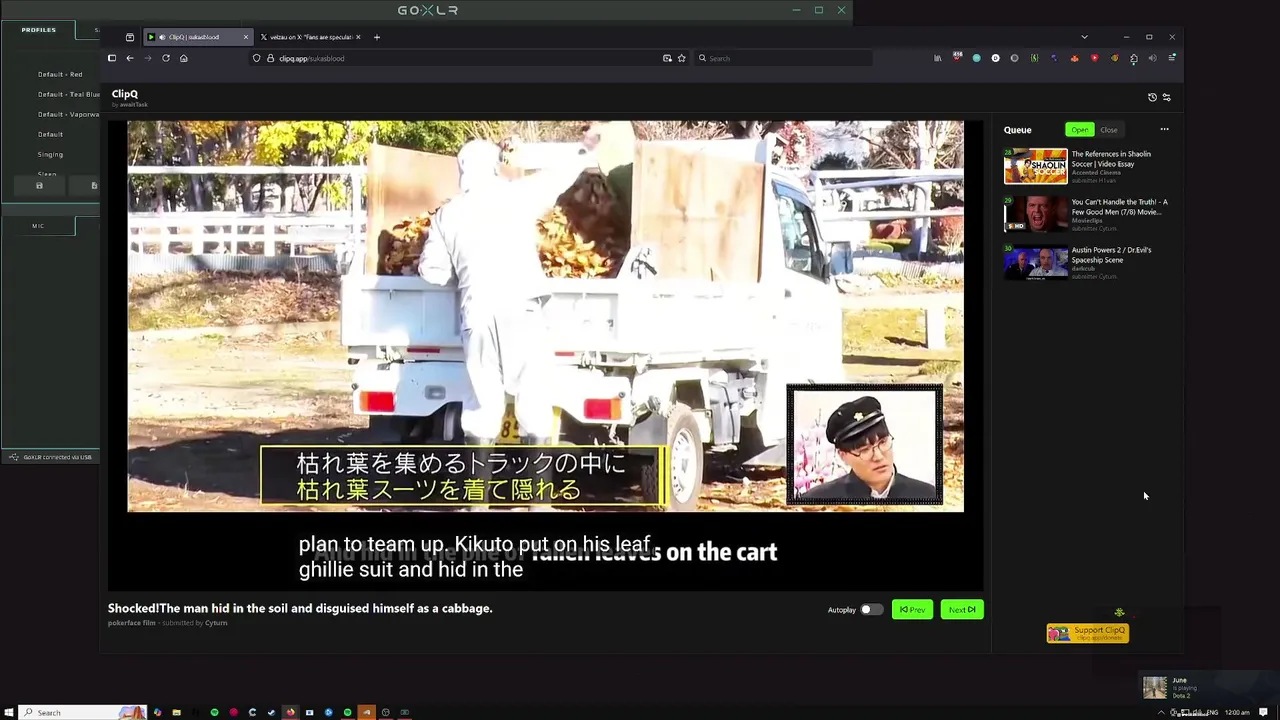Open Windows notification center icon
The height and width of the screenshot is (720, 1280).
click(1264, 712)
